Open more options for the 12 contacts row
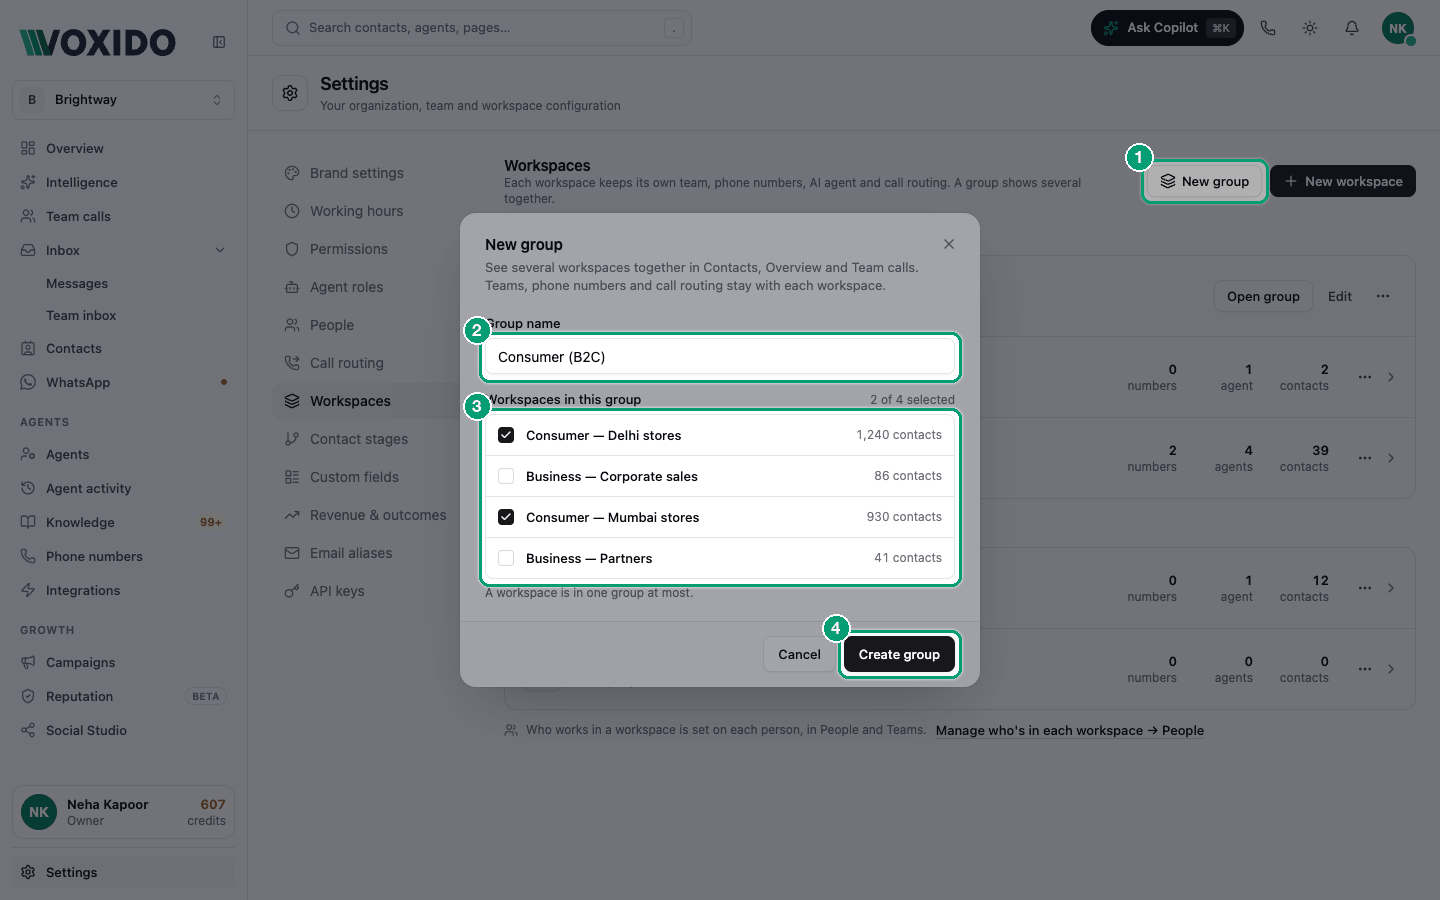Viewport: 1440px width, 900px height. pyautogui.click(x=1365, y=588)
